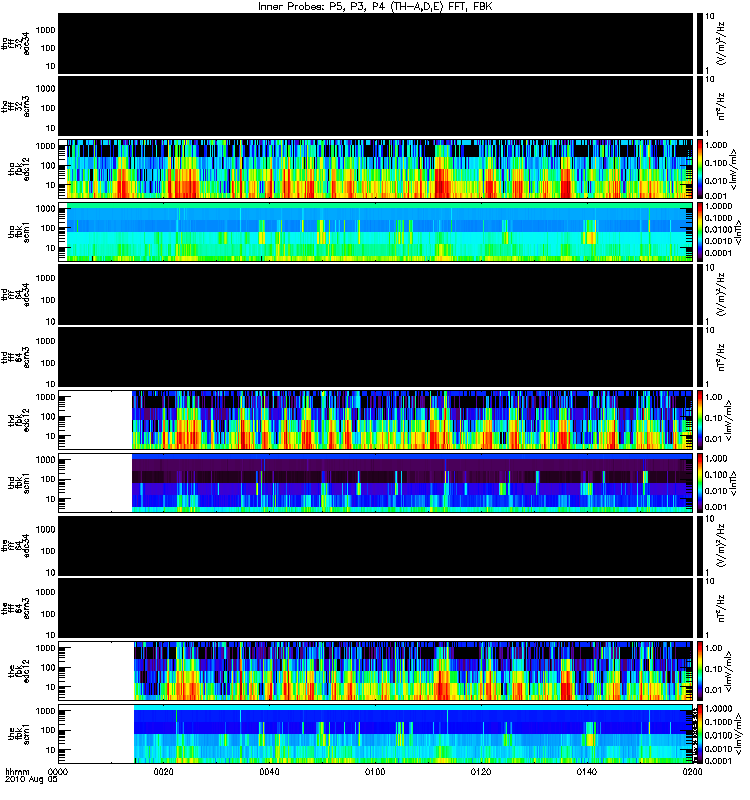Select the tha fbk scm1 color bar
Viewport: 750px width, 800px height.
click(x=700, y=232)
